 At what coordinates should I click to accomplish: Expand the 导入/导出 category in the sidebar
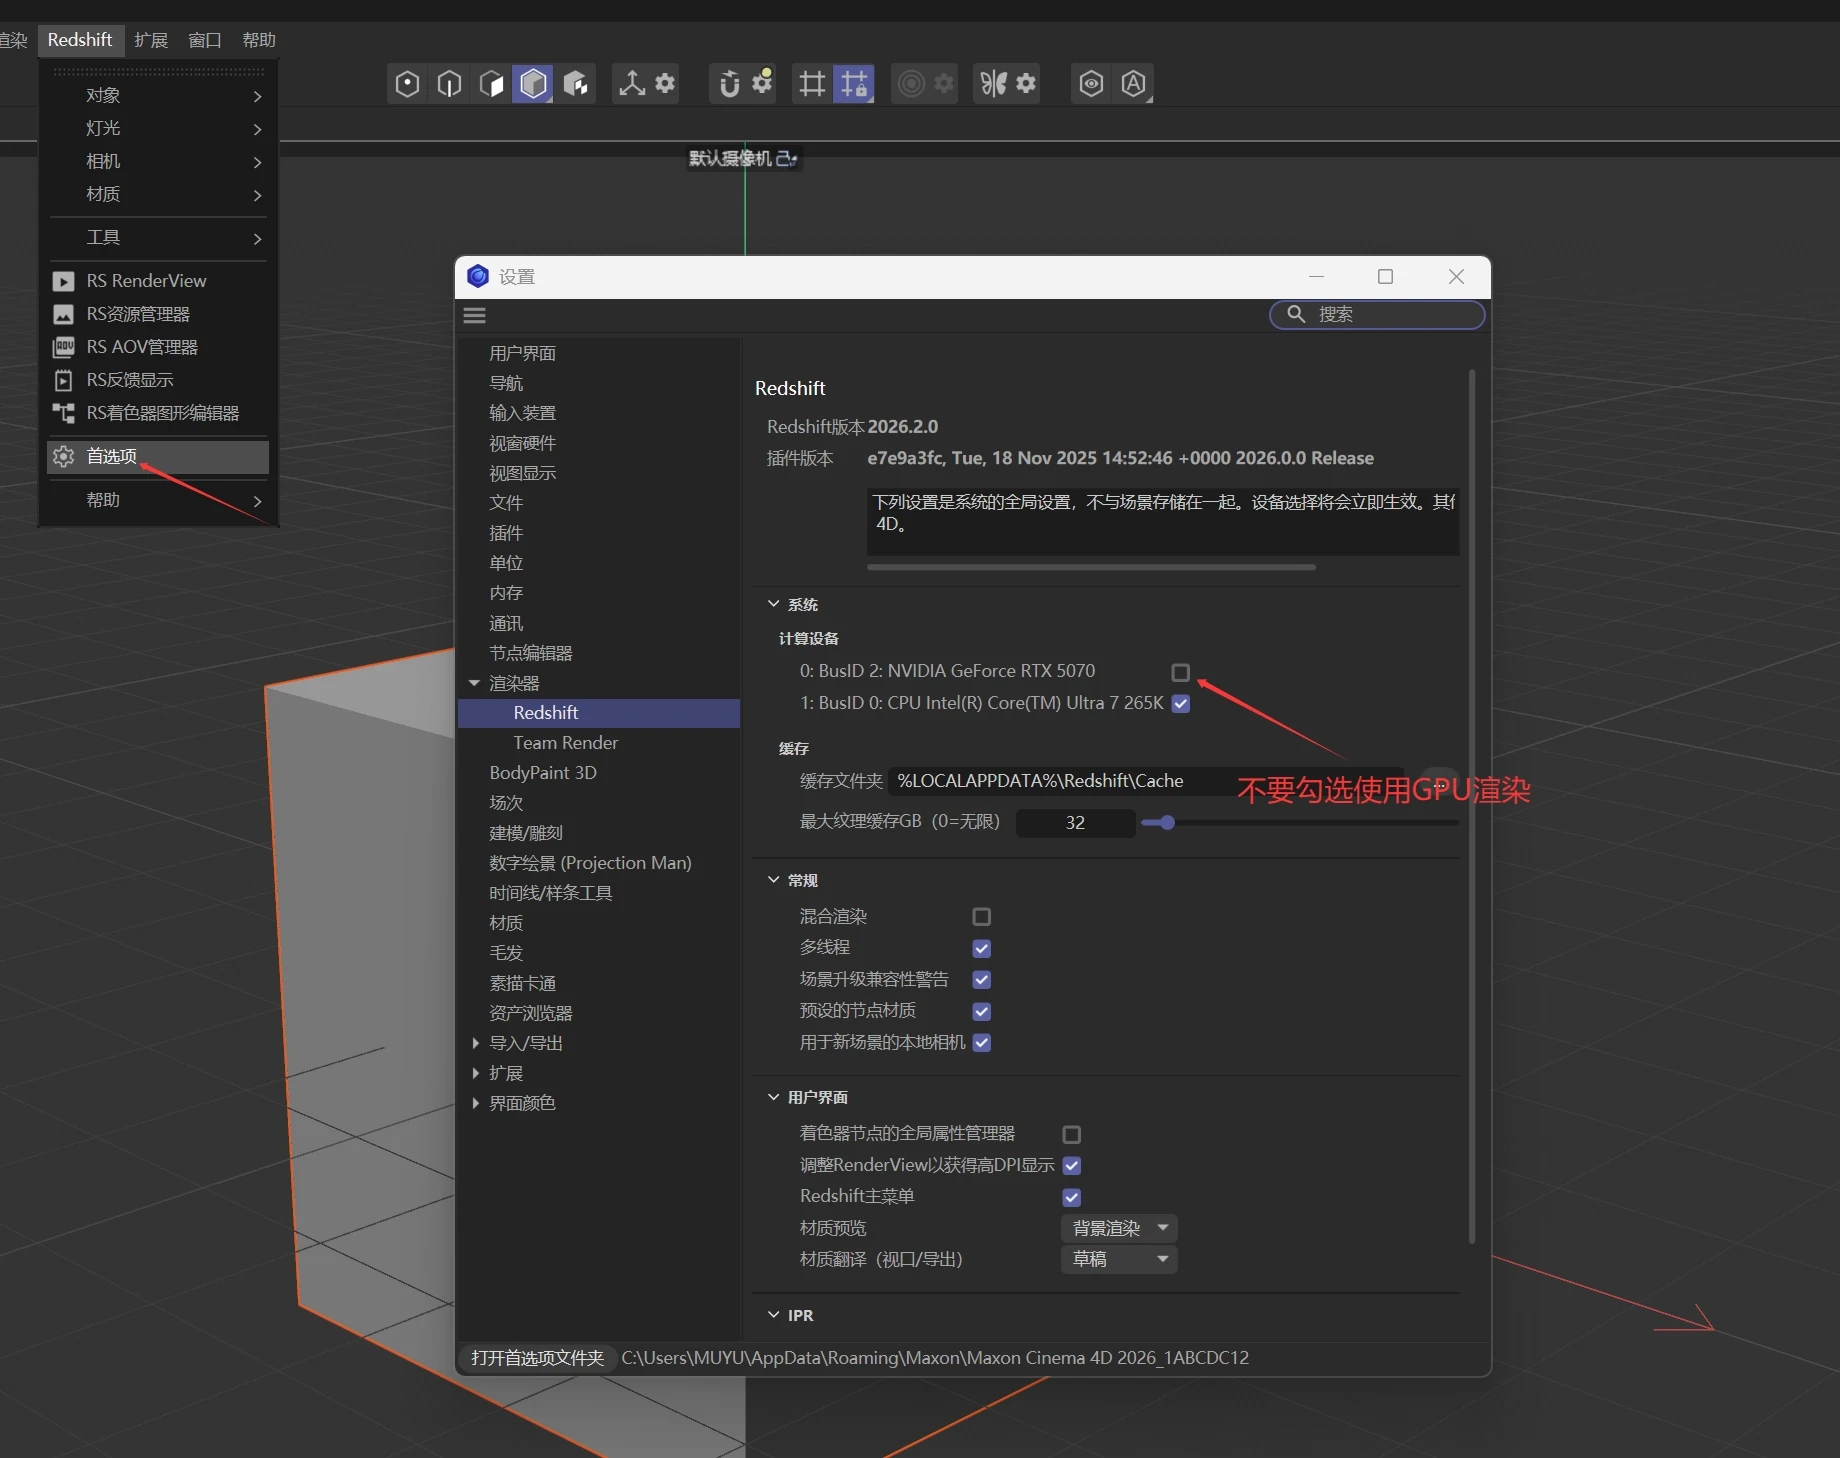(476, 1042)
